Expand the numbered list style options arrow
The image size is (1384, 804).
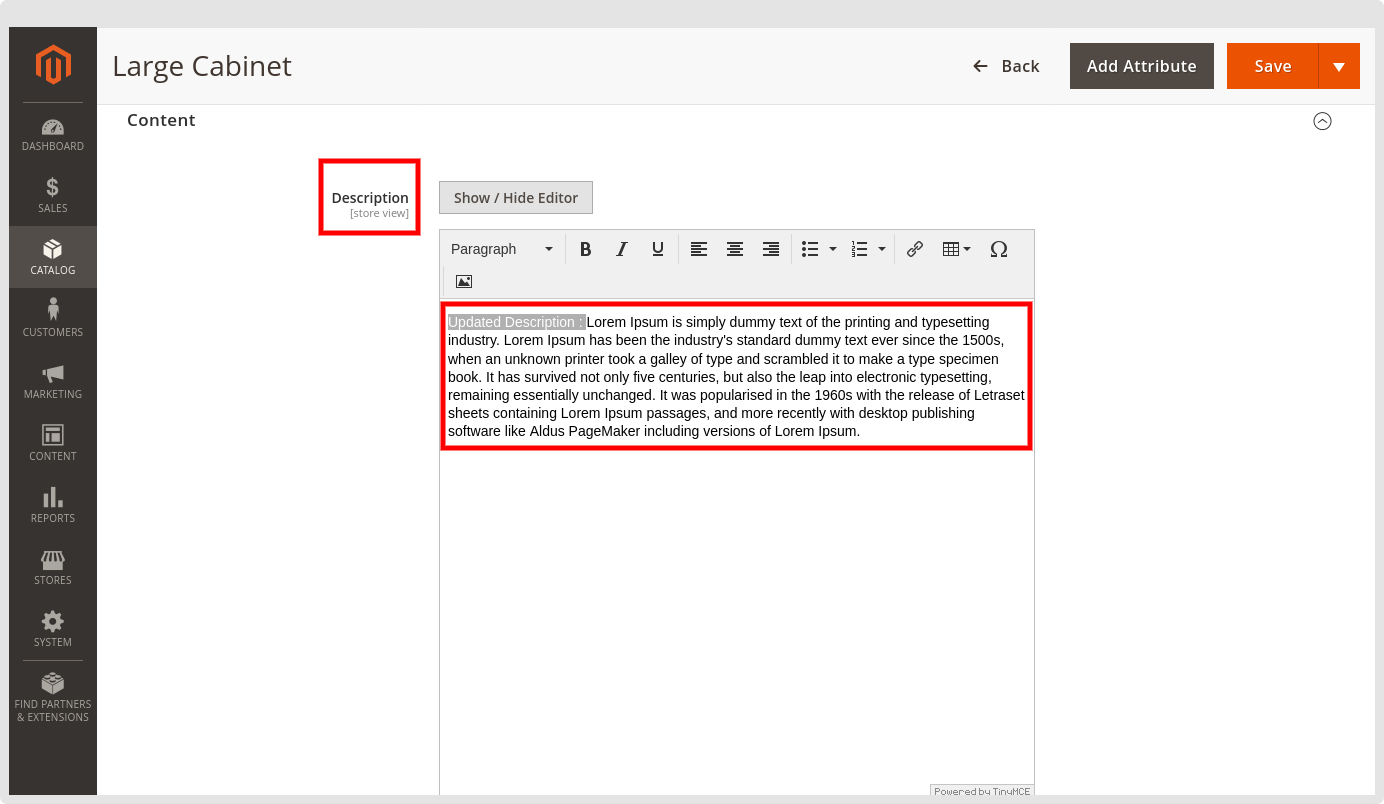click(882, 249)
